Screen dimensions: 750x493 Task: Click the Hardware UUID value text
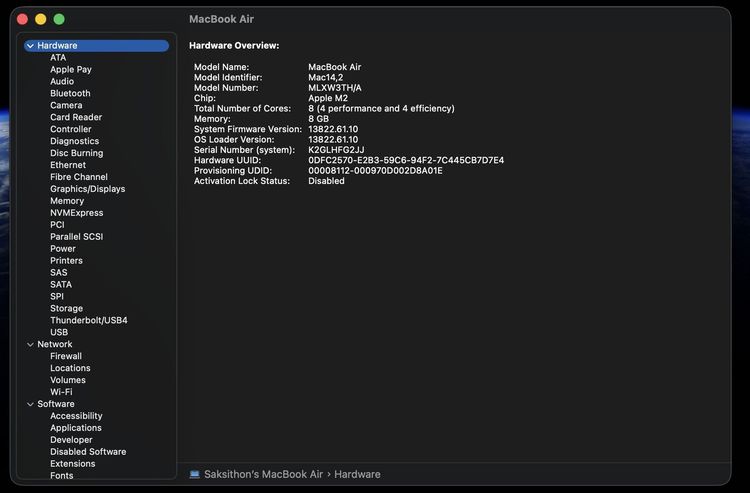(x=405, y=160)
